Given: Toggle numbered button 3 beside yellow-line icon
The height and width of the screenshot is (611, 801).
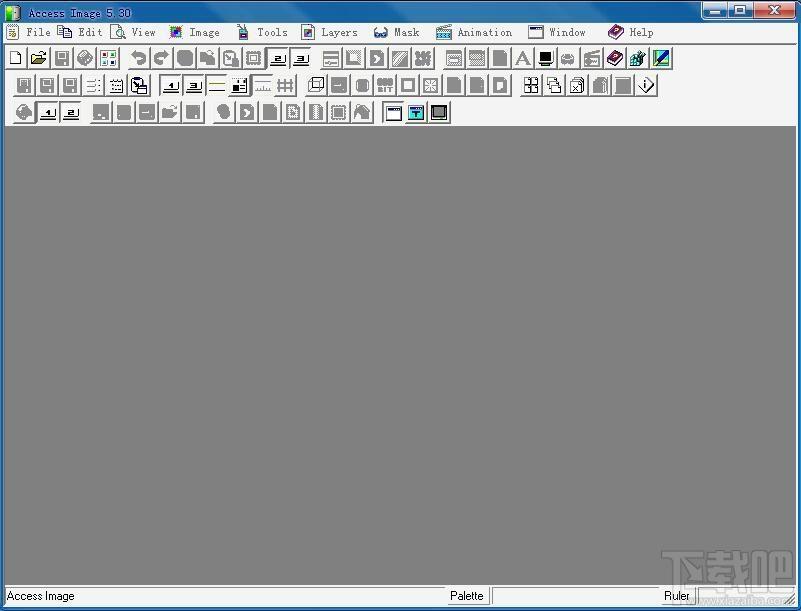Looking at the screenshot, I should tap(194, 85).
